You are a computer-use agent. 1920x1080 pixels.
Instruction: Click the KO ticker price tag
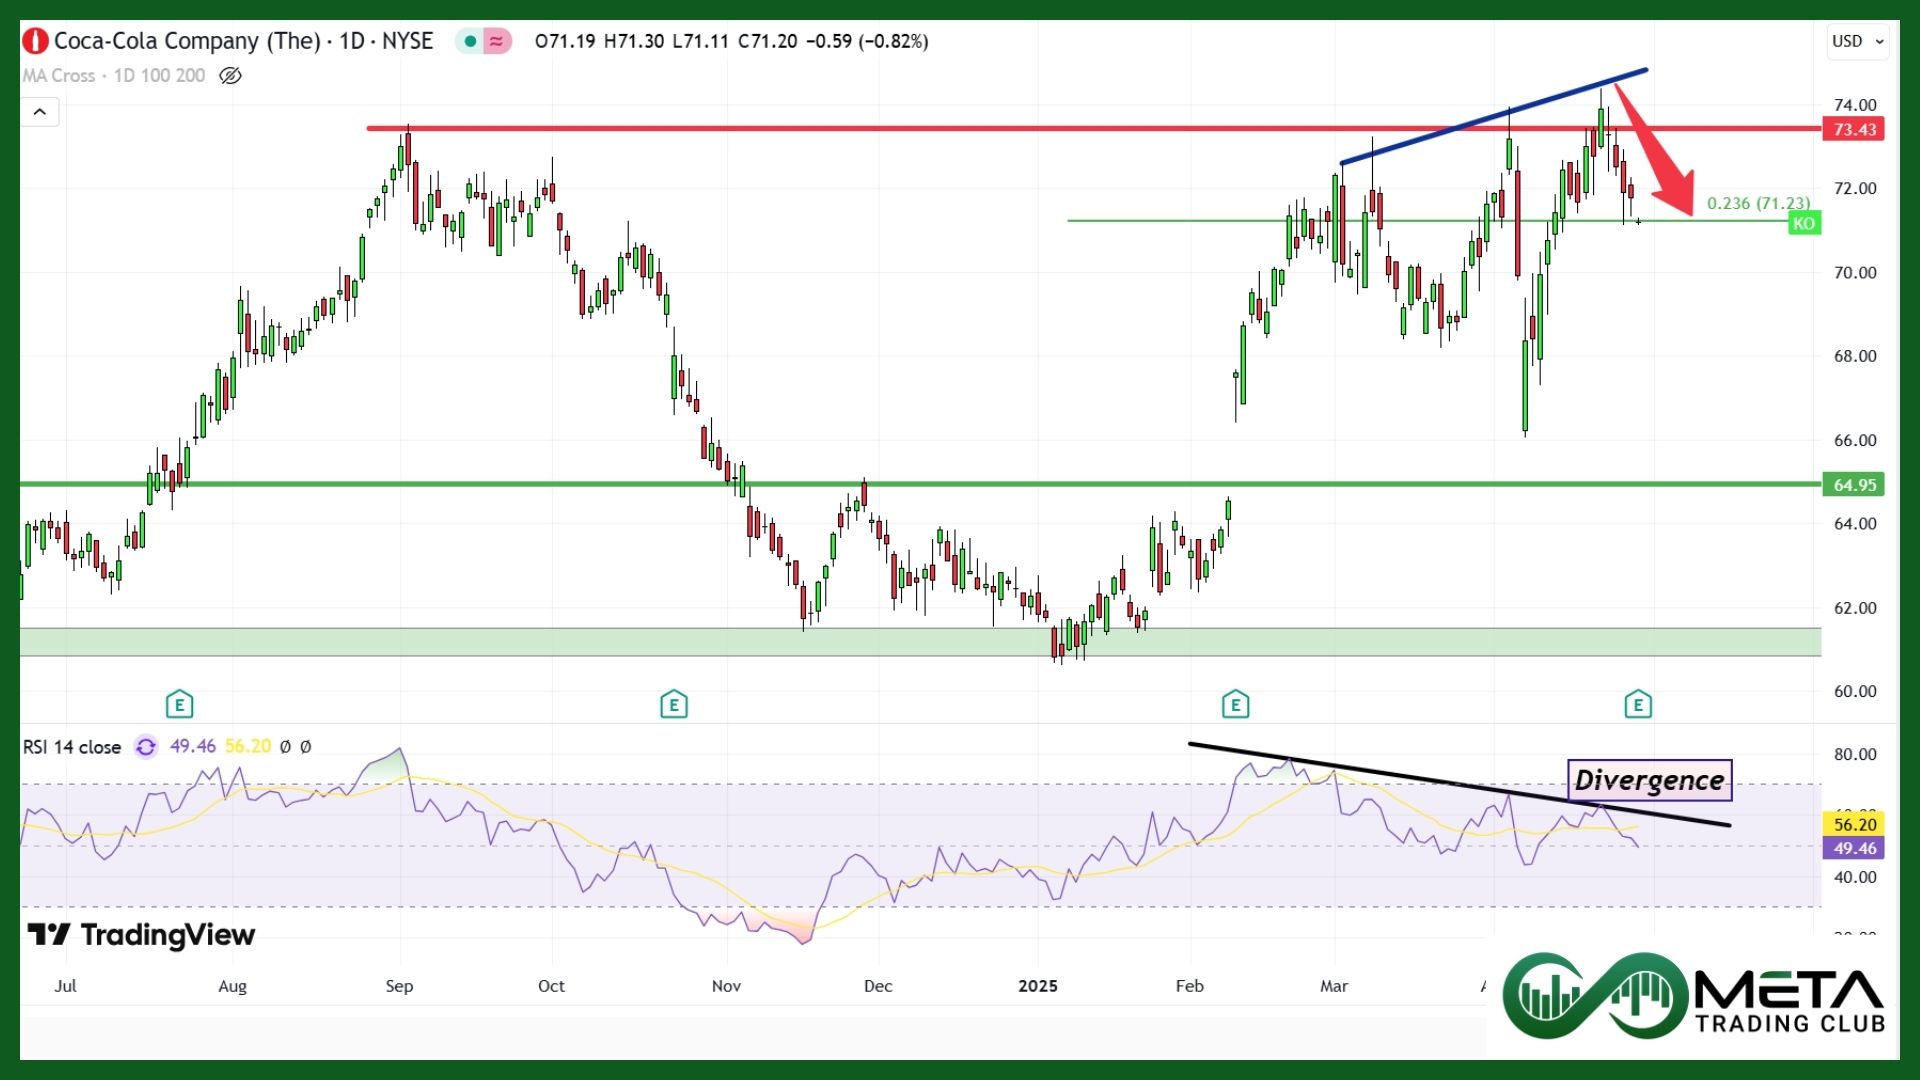pyautogui.click(x=1804, y=224)
